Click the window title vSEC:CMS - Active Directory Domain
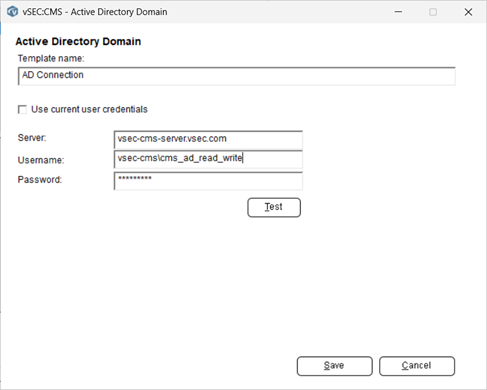Screen dimensions: 487x390 (x=95, y=12)
